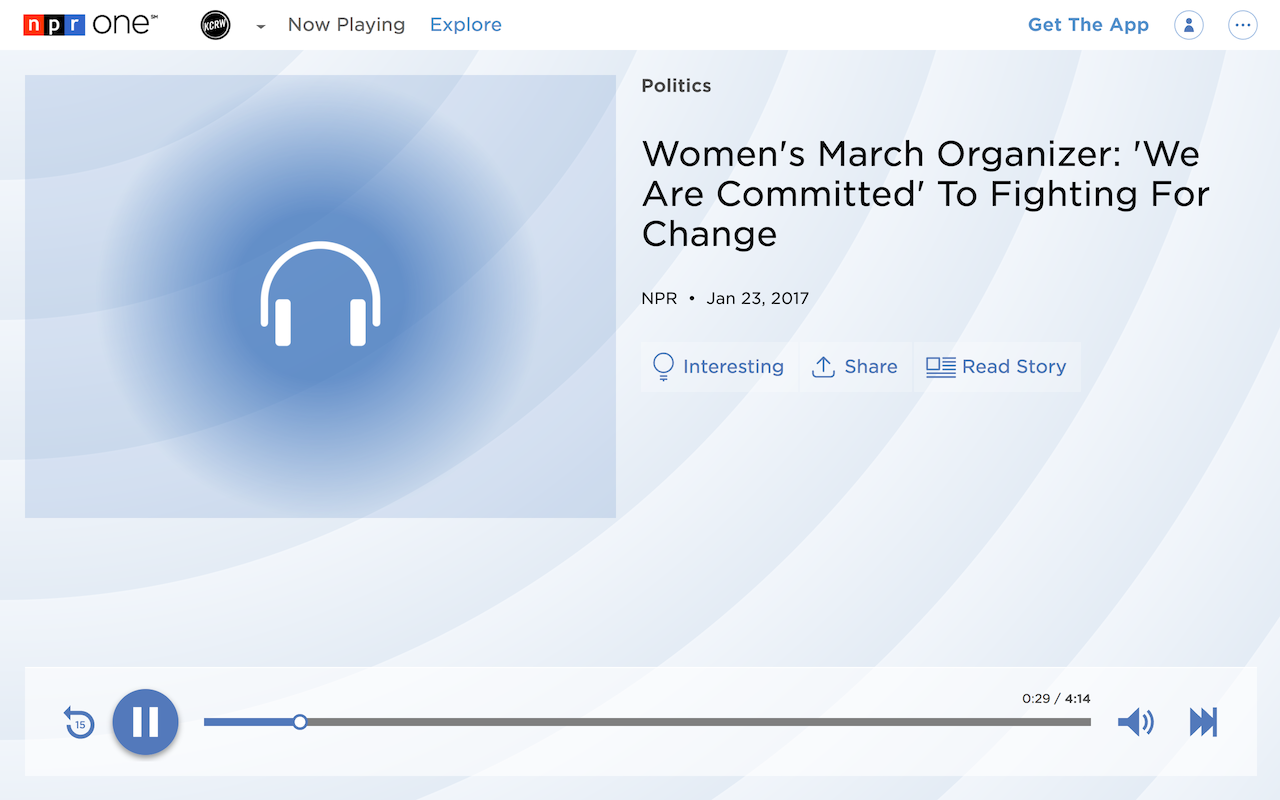
Task: Mark the story as Interesting
Action: (719, 367)
